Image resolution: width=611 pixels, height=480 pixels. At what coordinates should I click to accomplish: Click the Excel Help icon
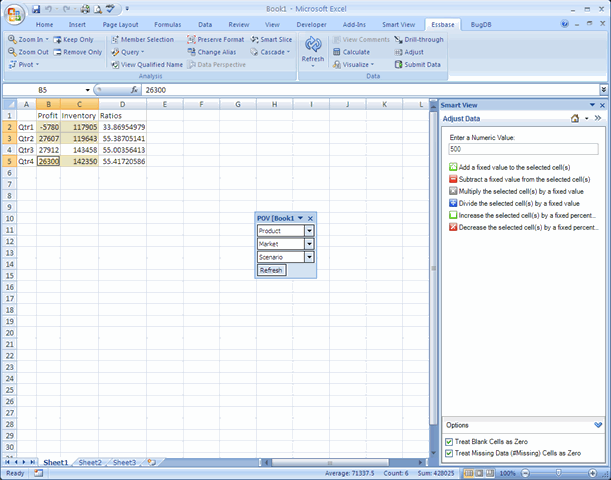[x=565, y=24]
